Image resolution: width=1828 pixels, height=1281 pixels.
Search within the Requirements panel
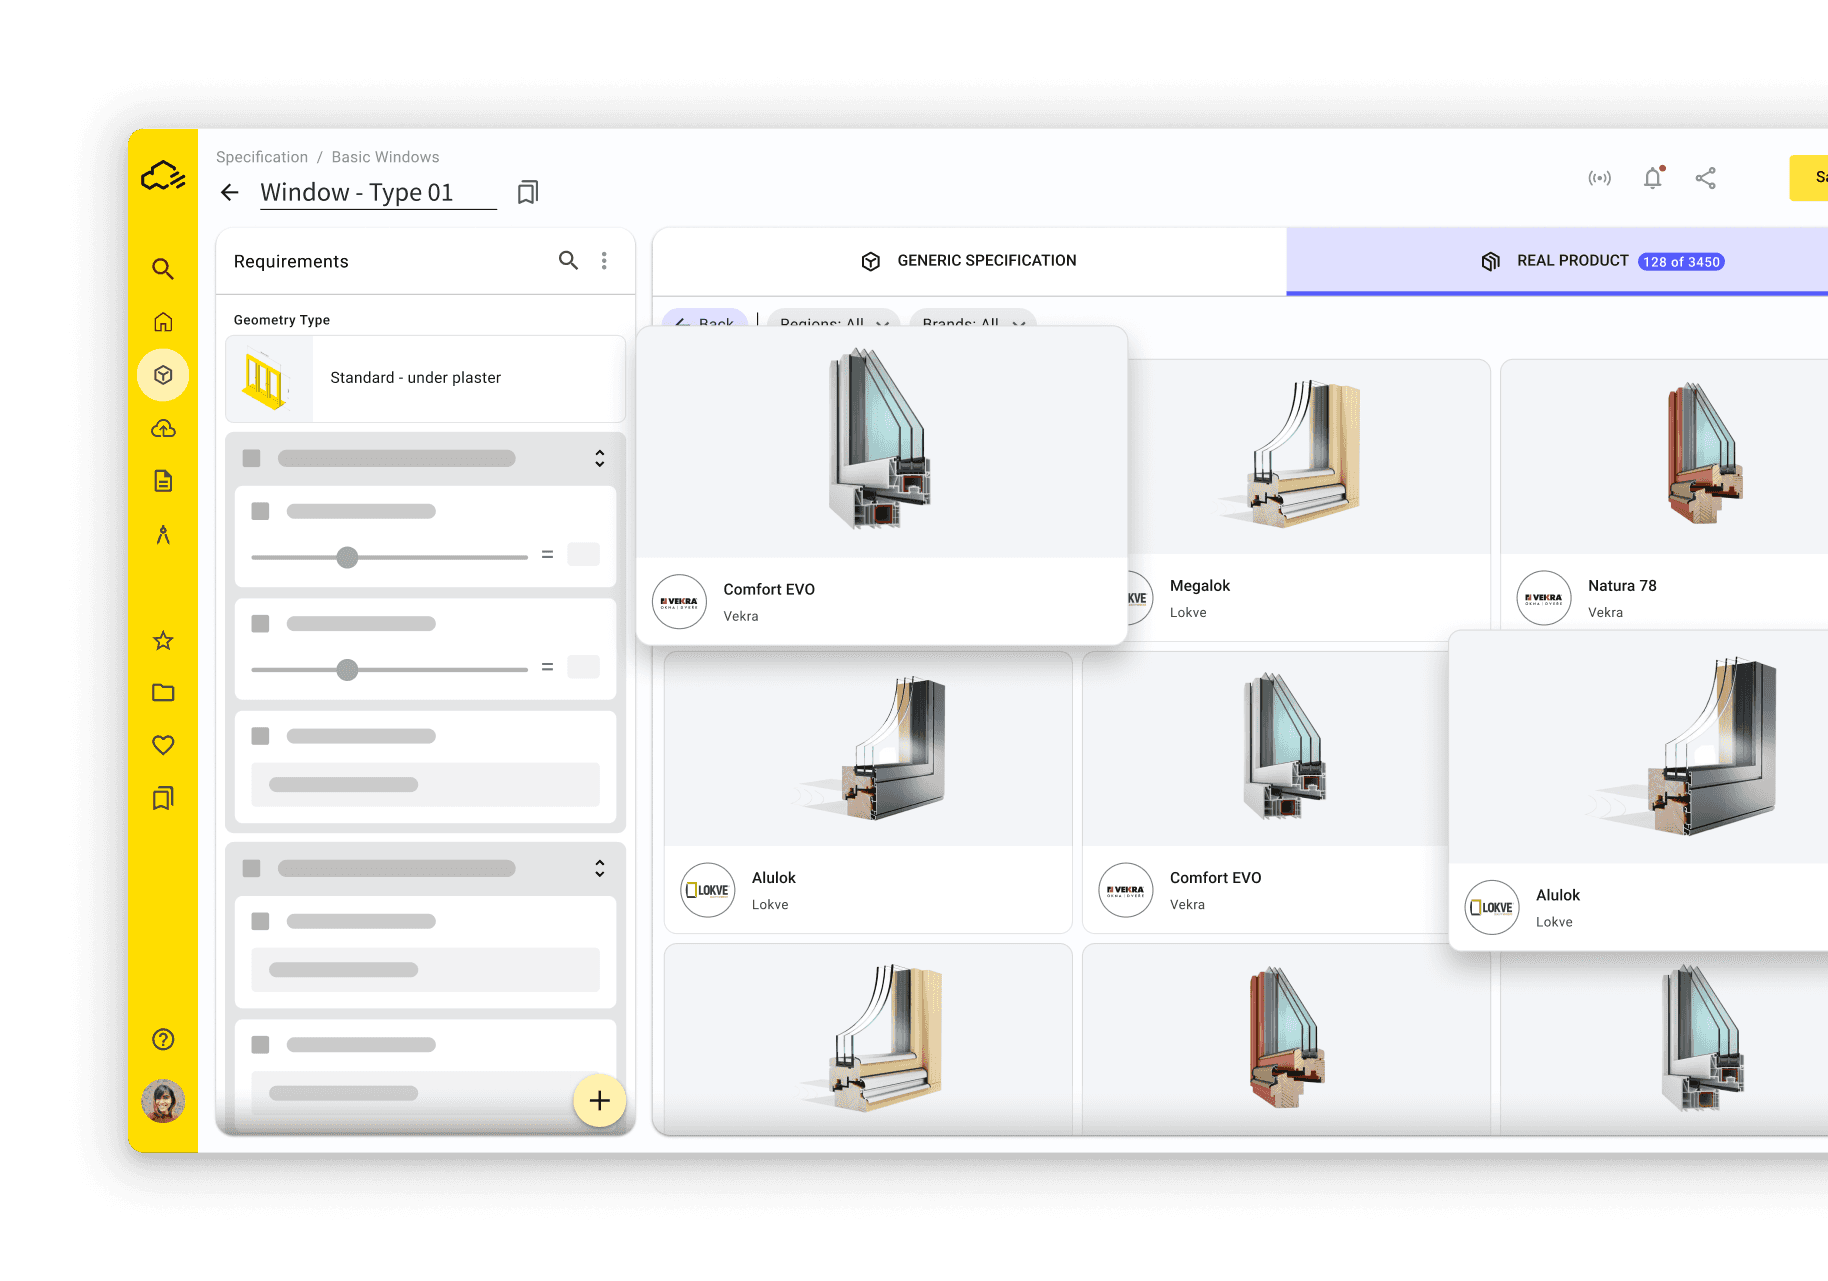tap(568, 261)
